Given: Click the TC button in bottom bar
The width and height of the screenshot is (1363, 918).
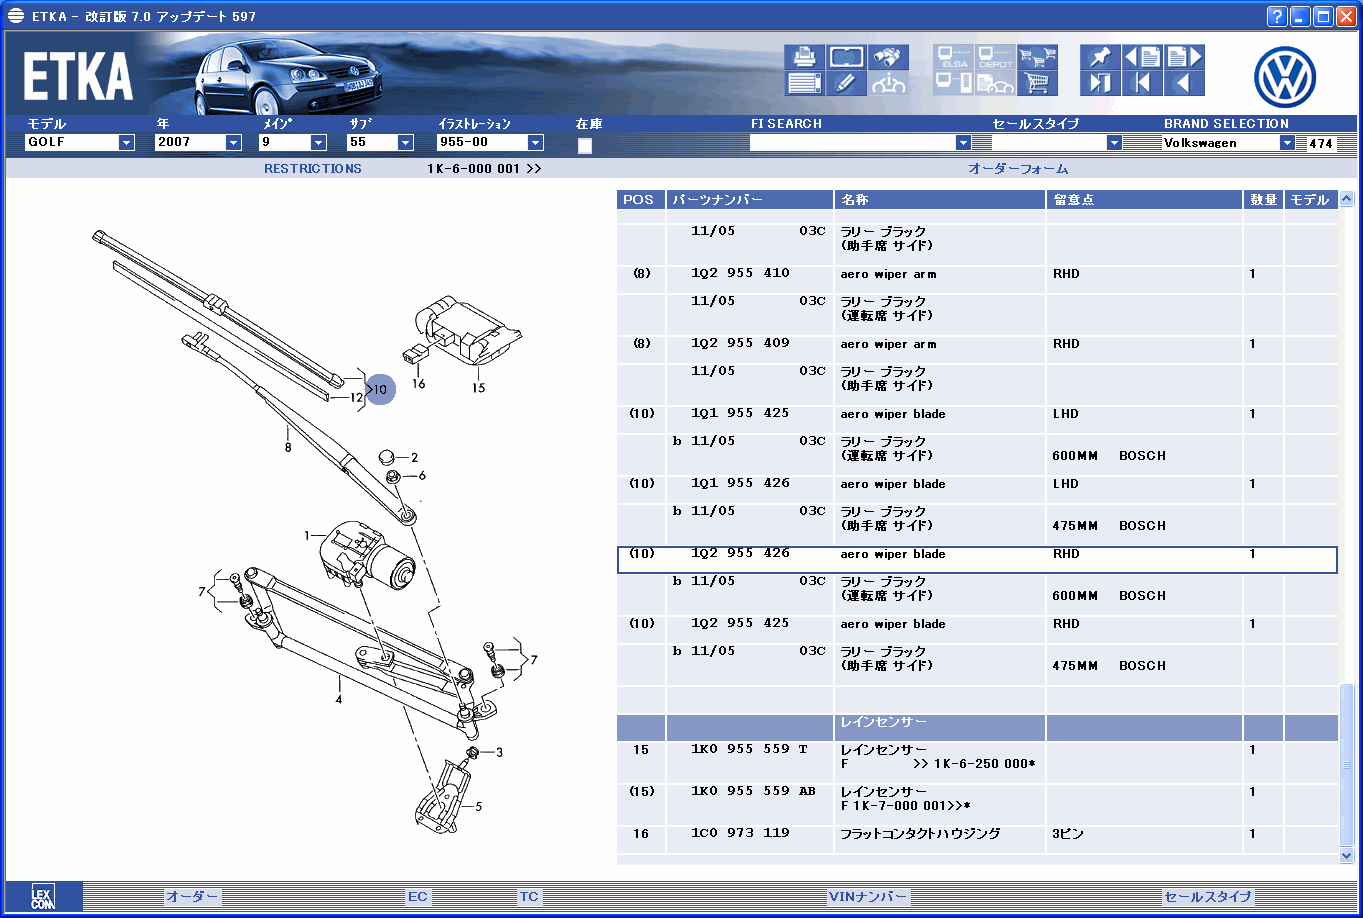Looking at the screenshot, I should tap(529, 897).
